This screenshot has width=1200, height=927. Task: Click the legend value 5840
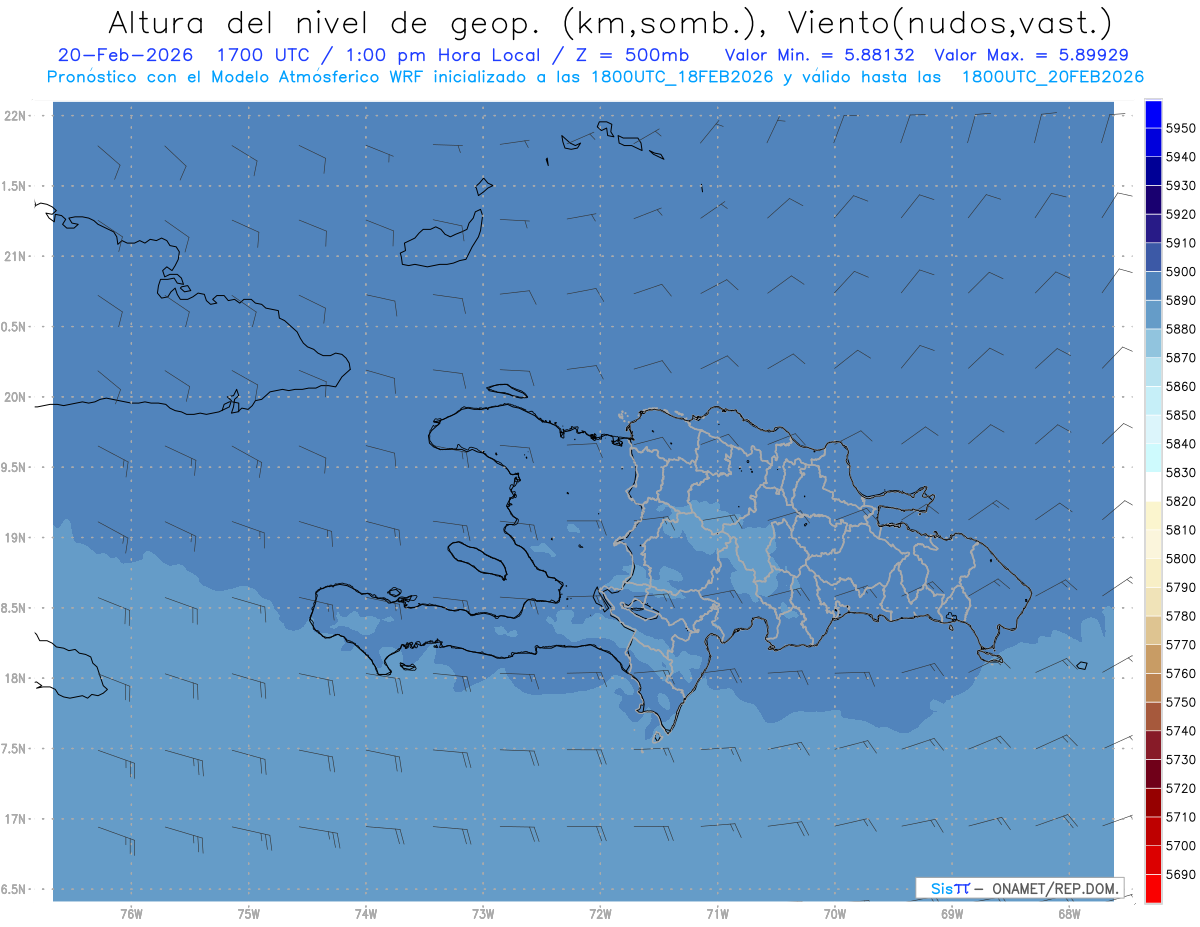[x=1180, y=444]
